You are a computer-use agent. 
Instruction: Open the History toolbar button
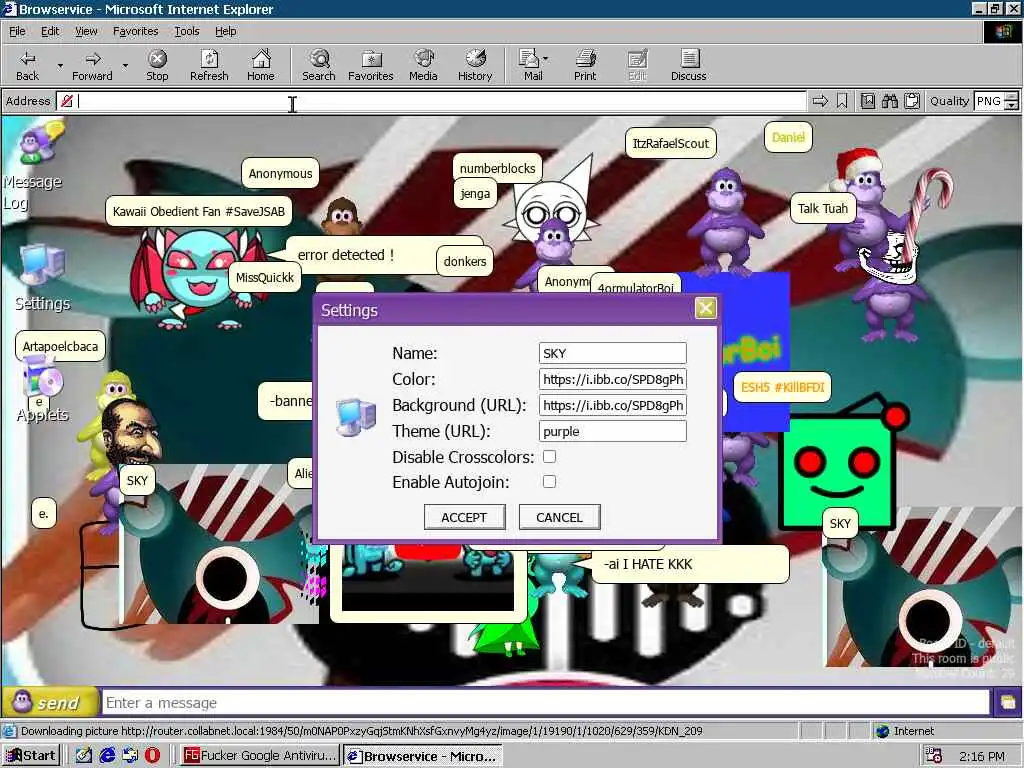(x=475, y=65)
